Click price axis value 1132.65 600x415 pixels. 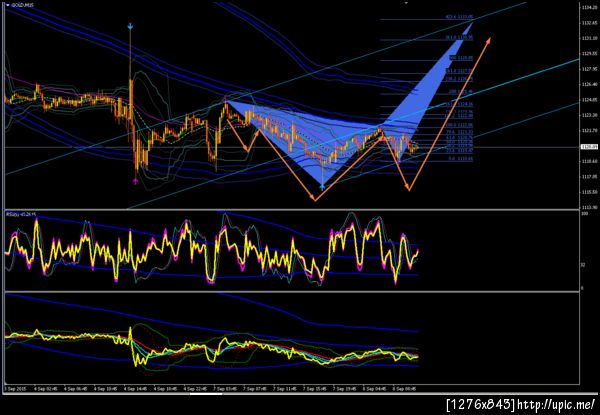(x=589, y=23)
